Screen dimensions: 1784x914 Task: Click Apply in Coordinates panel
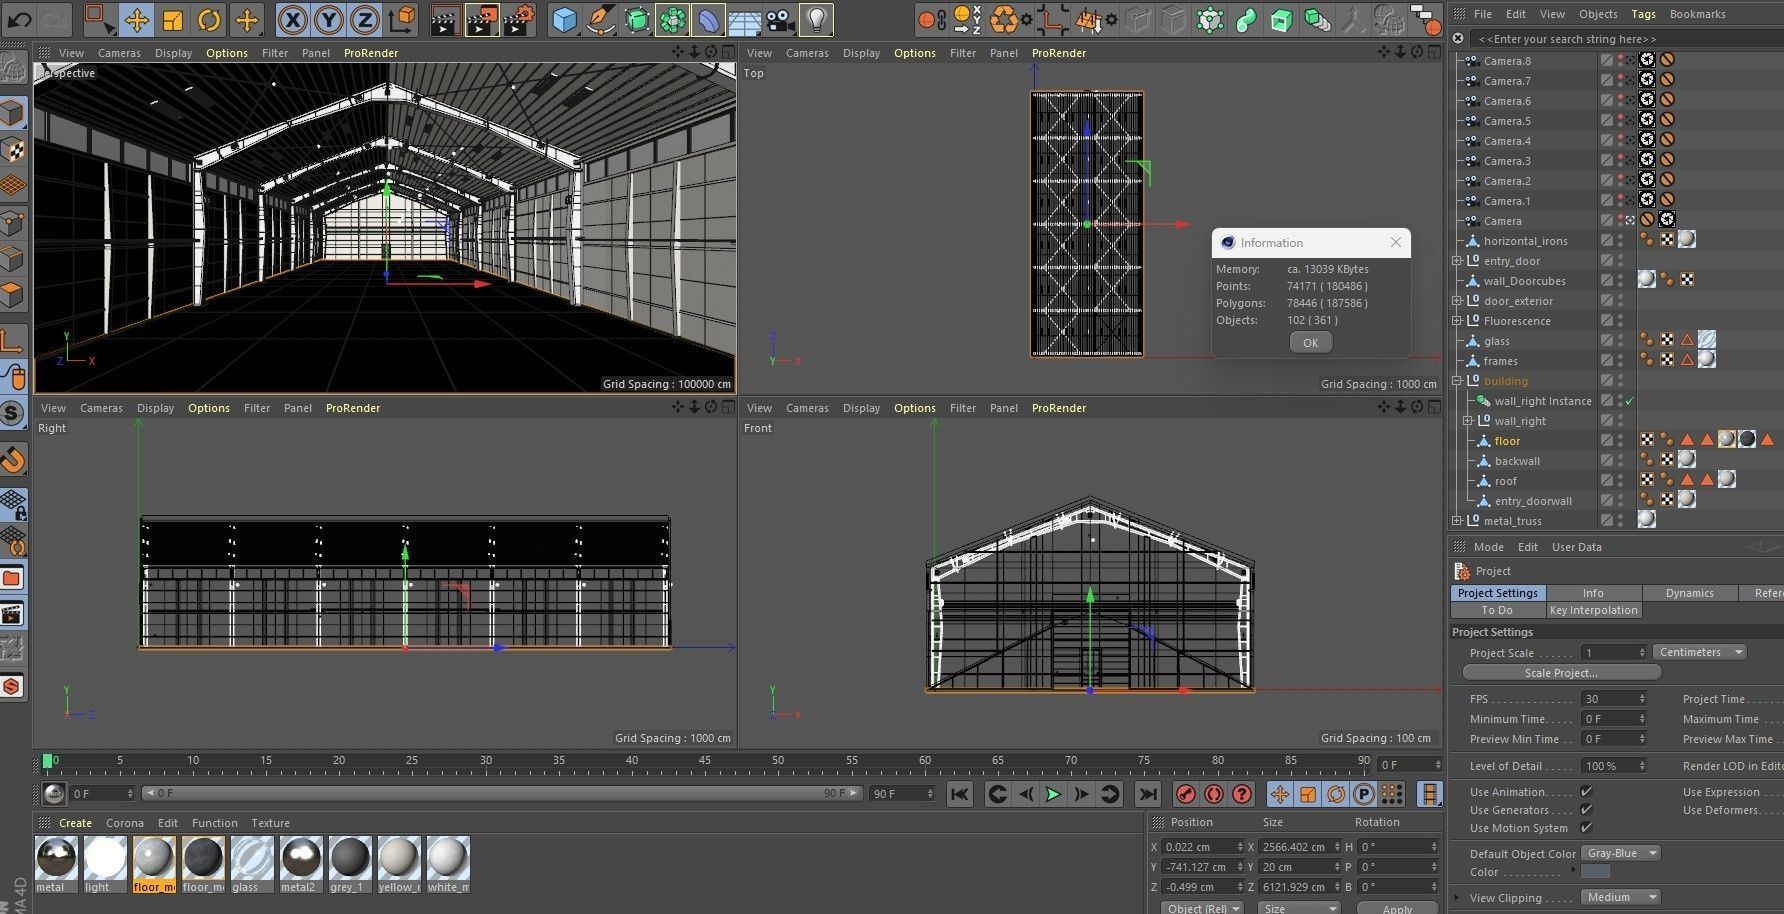pyautogui.click(x=1397, y=909)
